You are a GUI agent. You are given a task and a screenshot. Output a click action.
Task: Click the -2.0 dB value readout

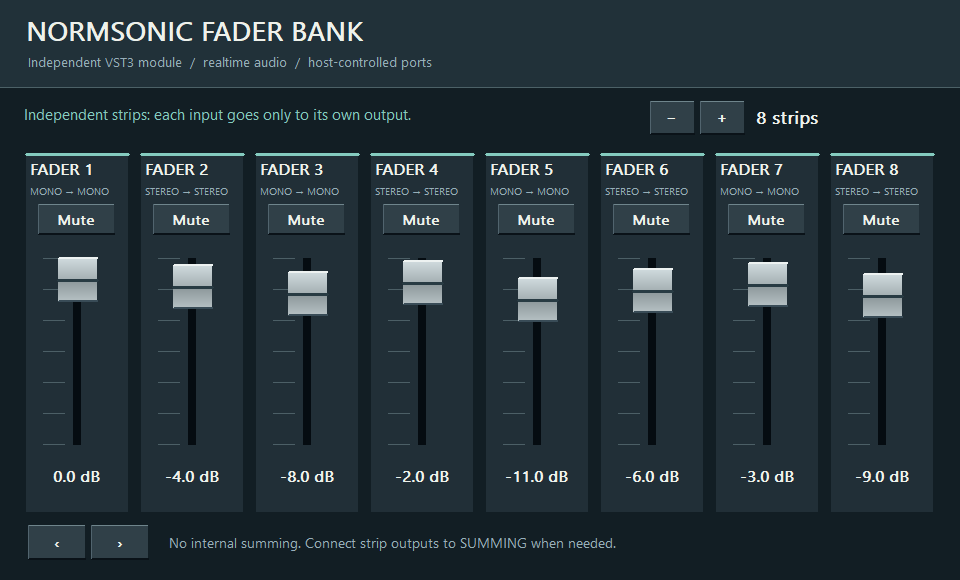pyautogui.click(x=422, y=476)
